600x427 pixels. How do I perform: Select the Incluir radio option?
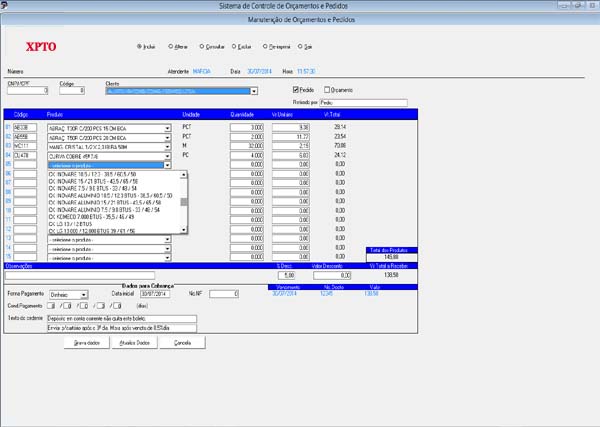click(138, 46)
